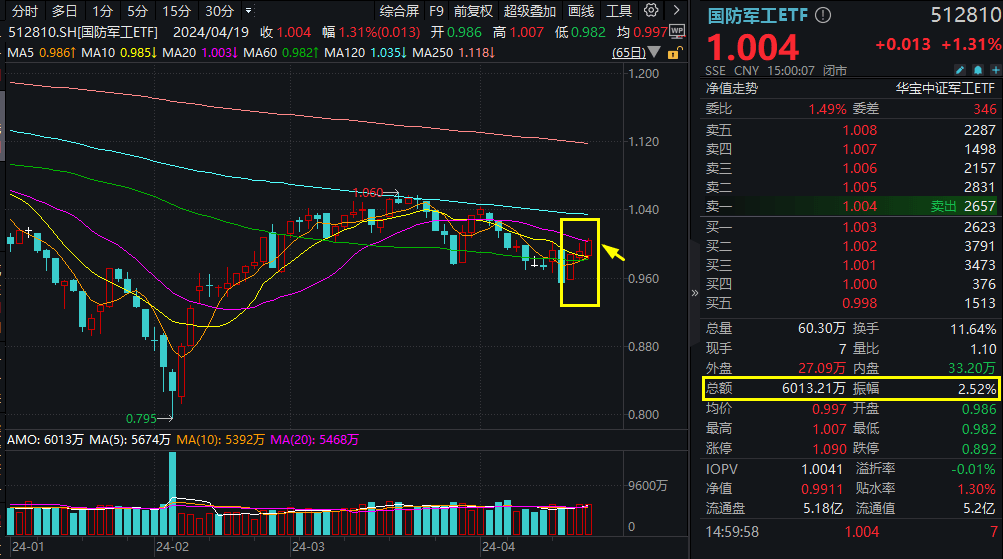
Task: Click the MA120 1.035 indicator label
Action: pos(365,52)
